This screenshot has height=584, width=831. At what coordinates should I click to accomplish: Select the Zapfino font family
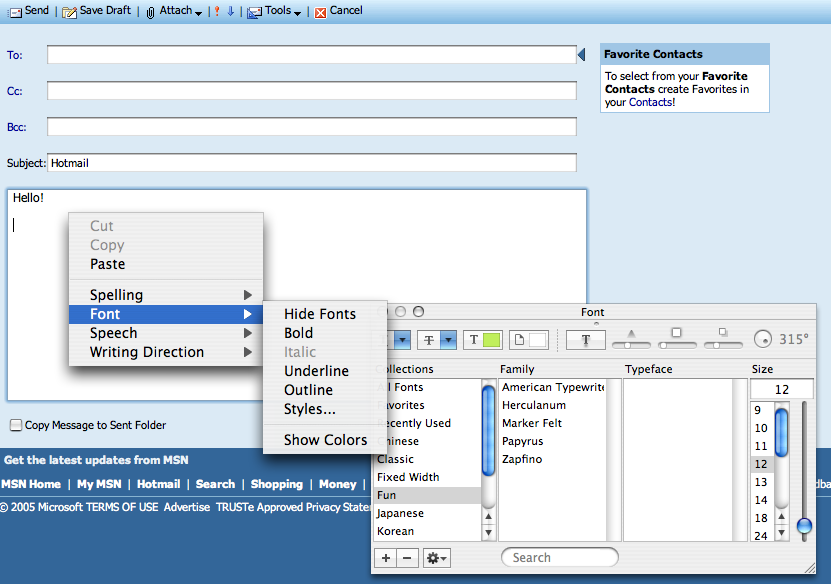coord(553,459)
